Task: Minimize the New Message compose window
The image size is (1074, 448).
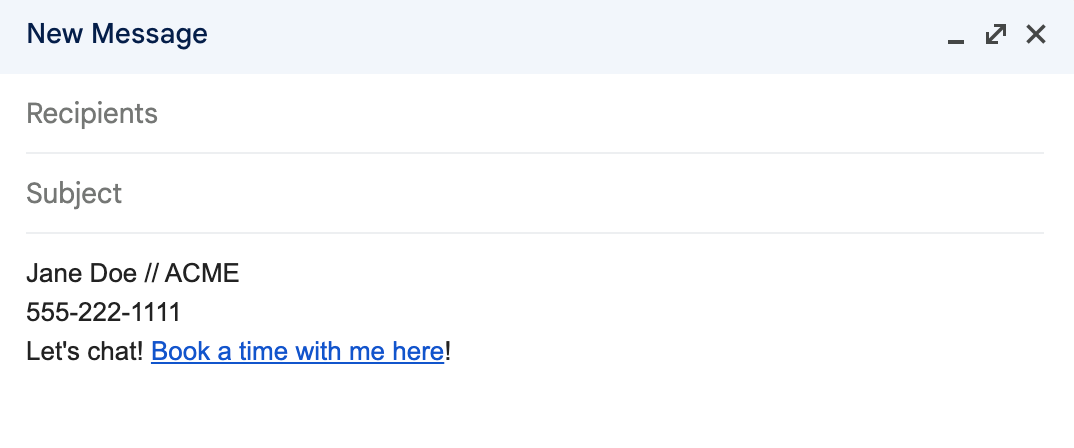Action: tap(956, 34)
